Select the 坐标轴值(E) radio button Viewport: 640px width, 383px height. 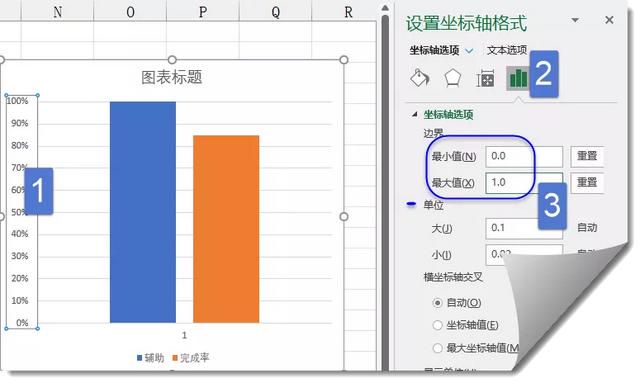[x=437, y=325]
